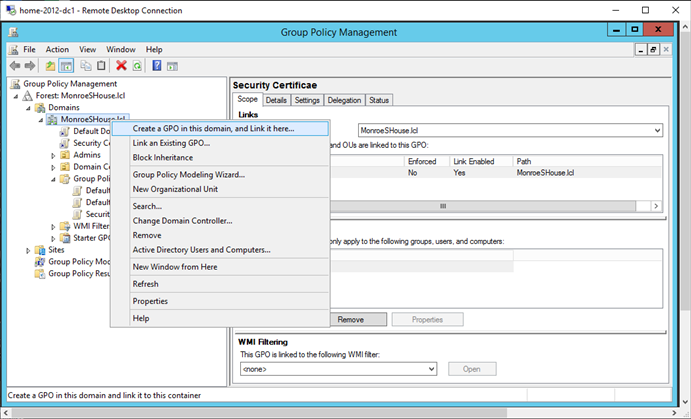
Task: Choose 'Link an Existing GPO...' from context menu
Action: 171,143
